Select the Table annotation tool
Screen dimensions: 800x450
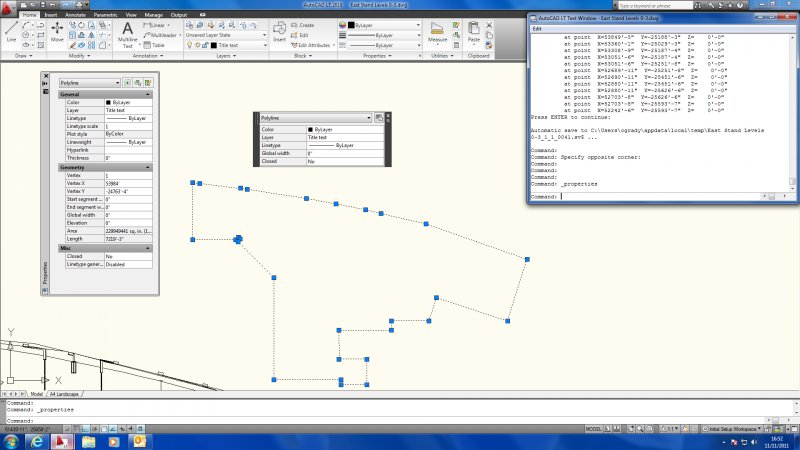point(154,45)
